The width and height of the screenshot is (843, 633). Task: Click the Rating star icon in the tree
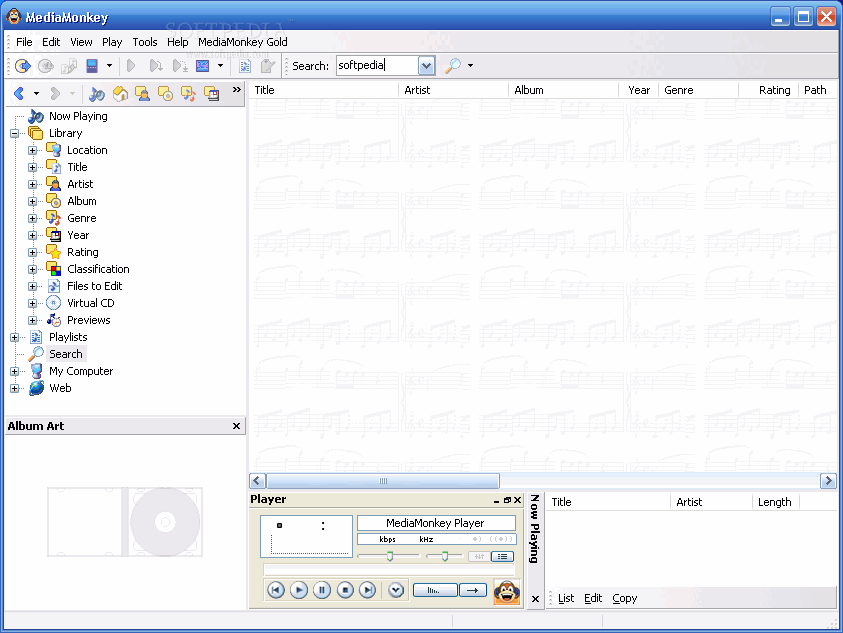53,251
